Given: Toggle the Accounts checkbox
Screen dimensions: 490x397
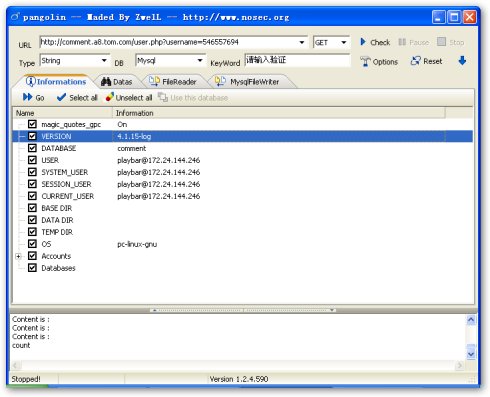Looking at the screenshot, I should [32, 256].
